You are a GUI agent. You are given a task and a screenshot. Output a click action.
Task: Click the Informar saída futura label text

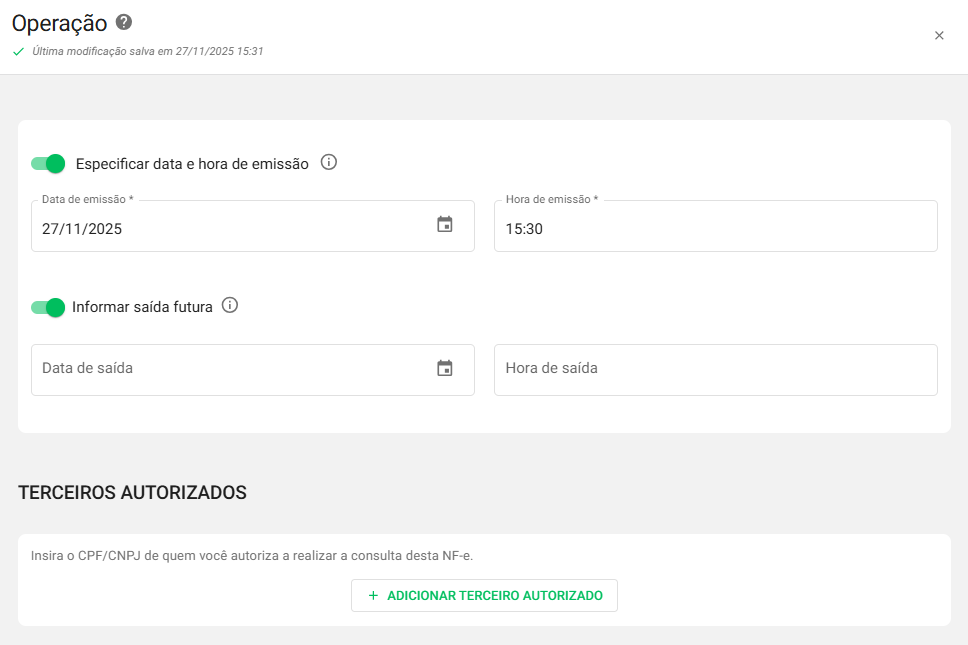coord(142,307)
